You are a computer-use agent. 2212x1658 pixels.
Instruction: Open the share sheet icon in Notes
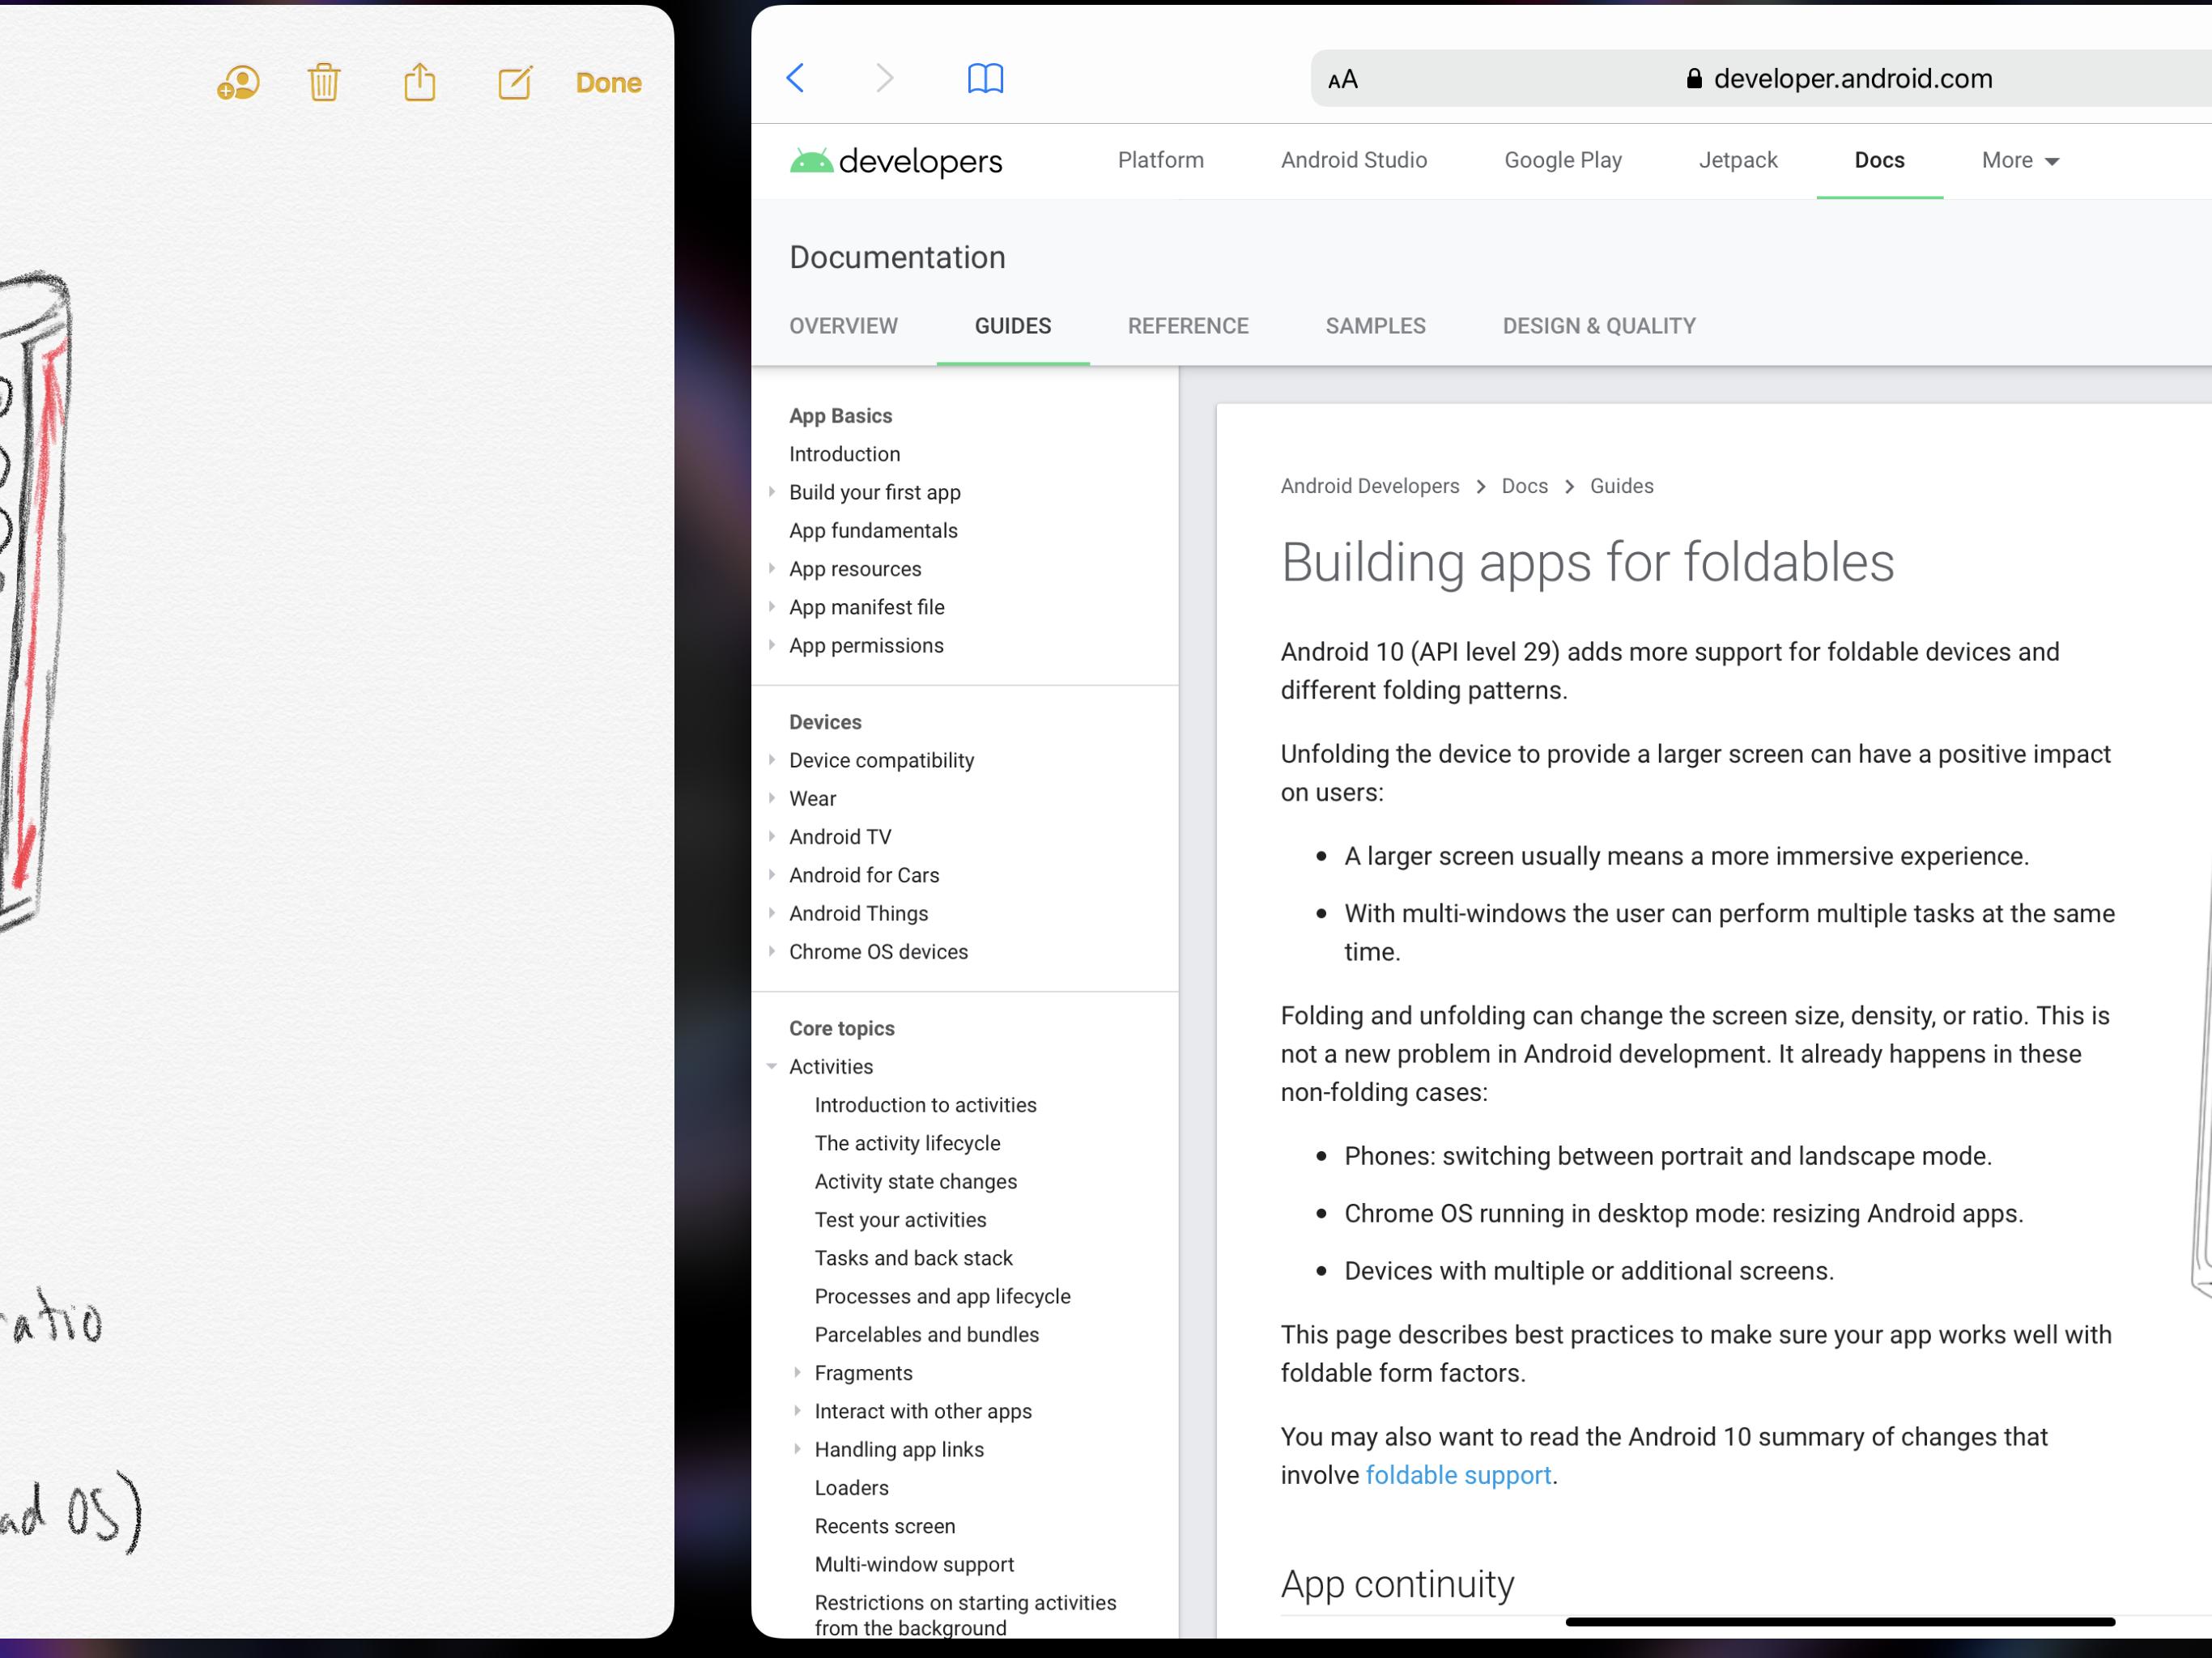point(420,81)
